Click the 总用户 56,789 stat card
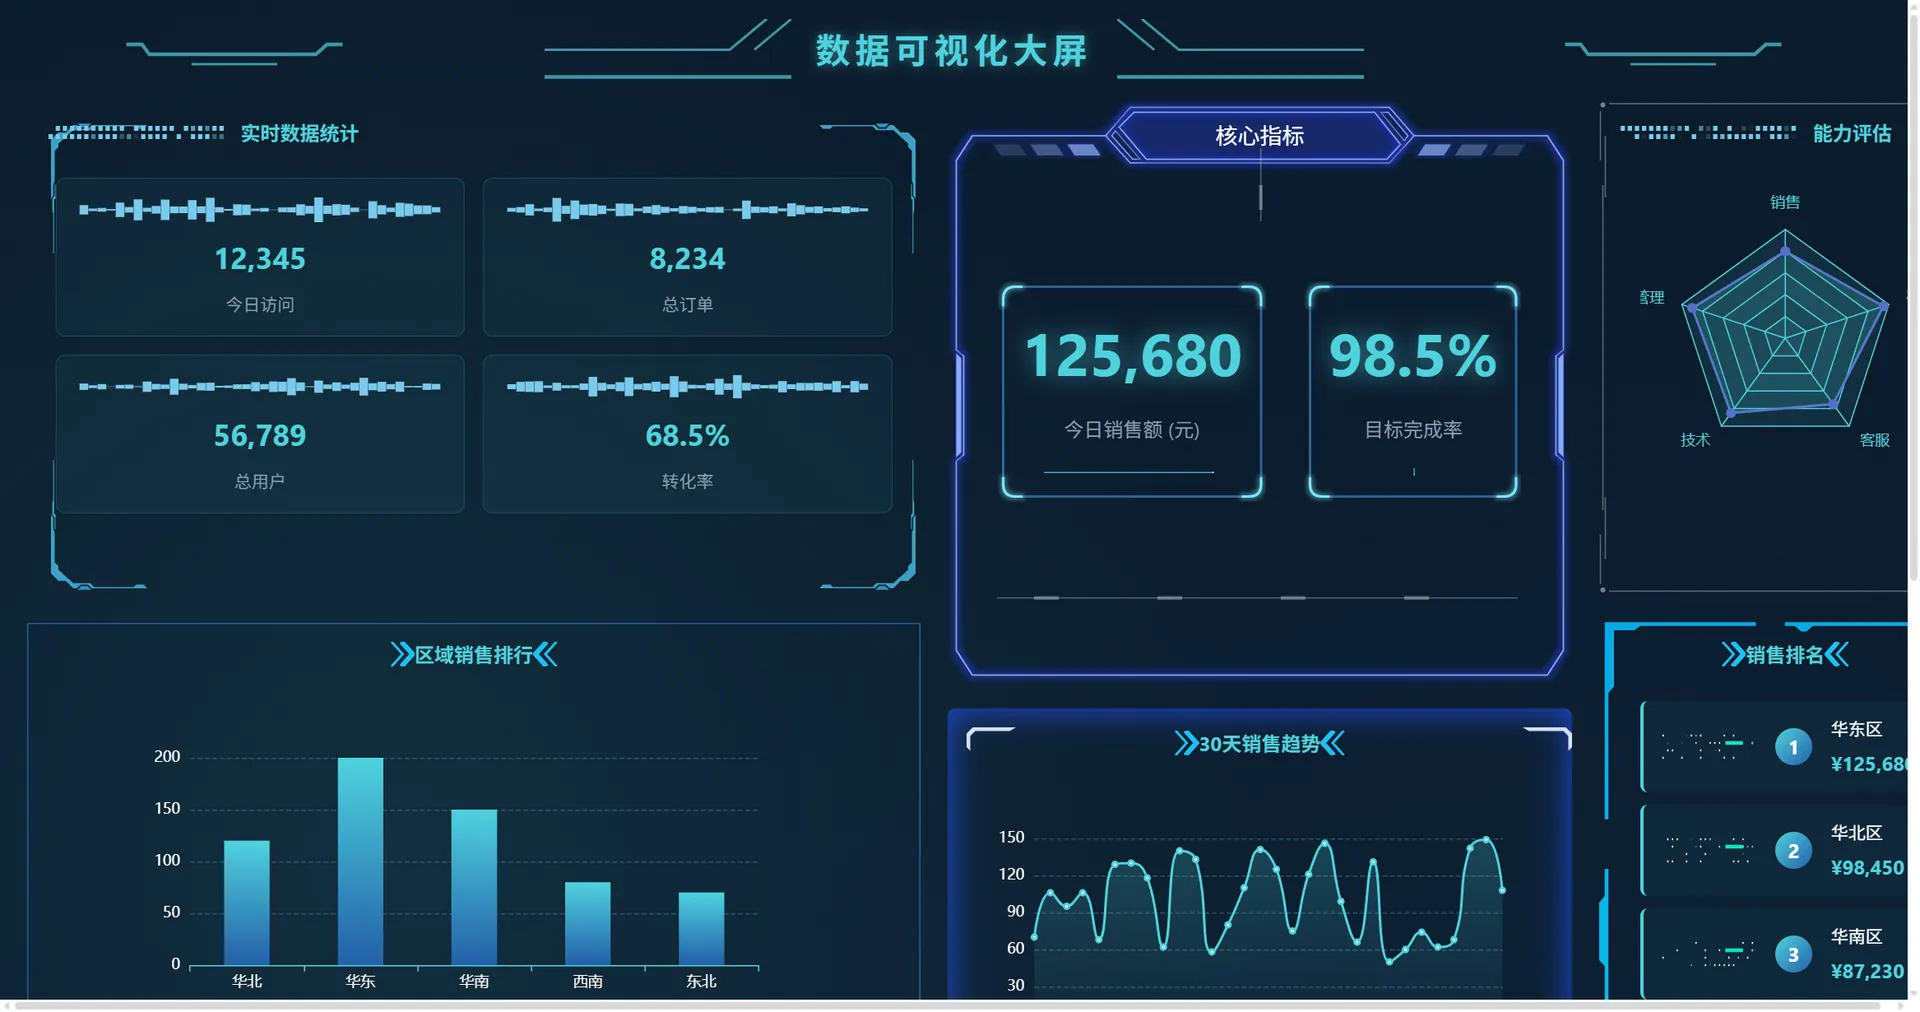The image size is (1920, 1012). coord(260,434)
